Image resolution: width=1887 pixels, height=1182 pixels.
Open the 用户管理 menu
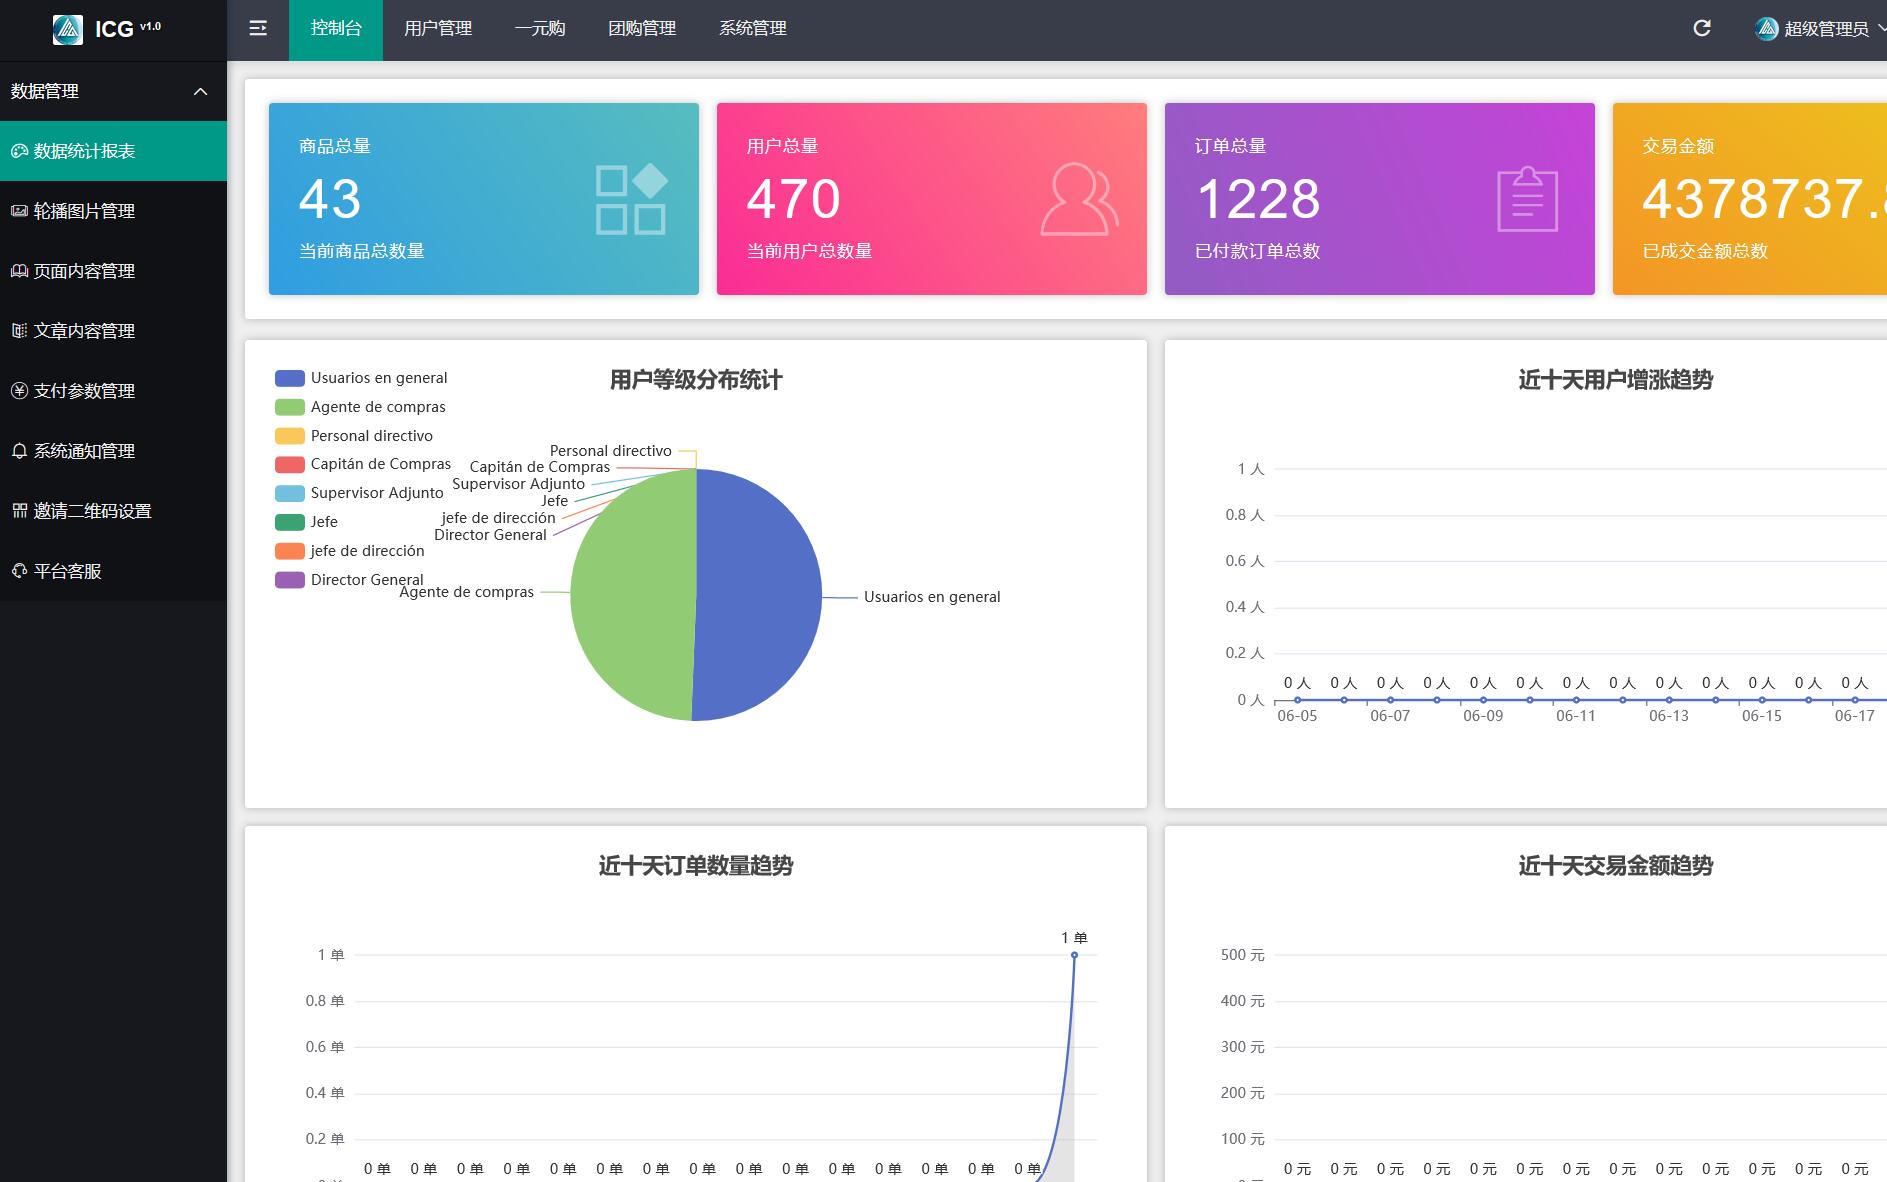point(438,29)
